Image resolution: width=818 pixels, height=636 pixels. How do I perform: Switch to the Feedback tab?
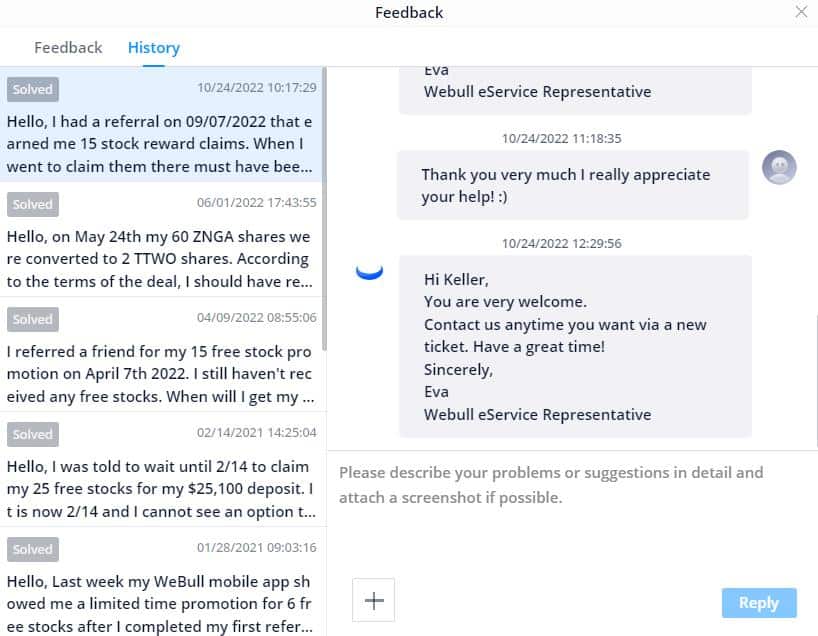tap(68, 47)
